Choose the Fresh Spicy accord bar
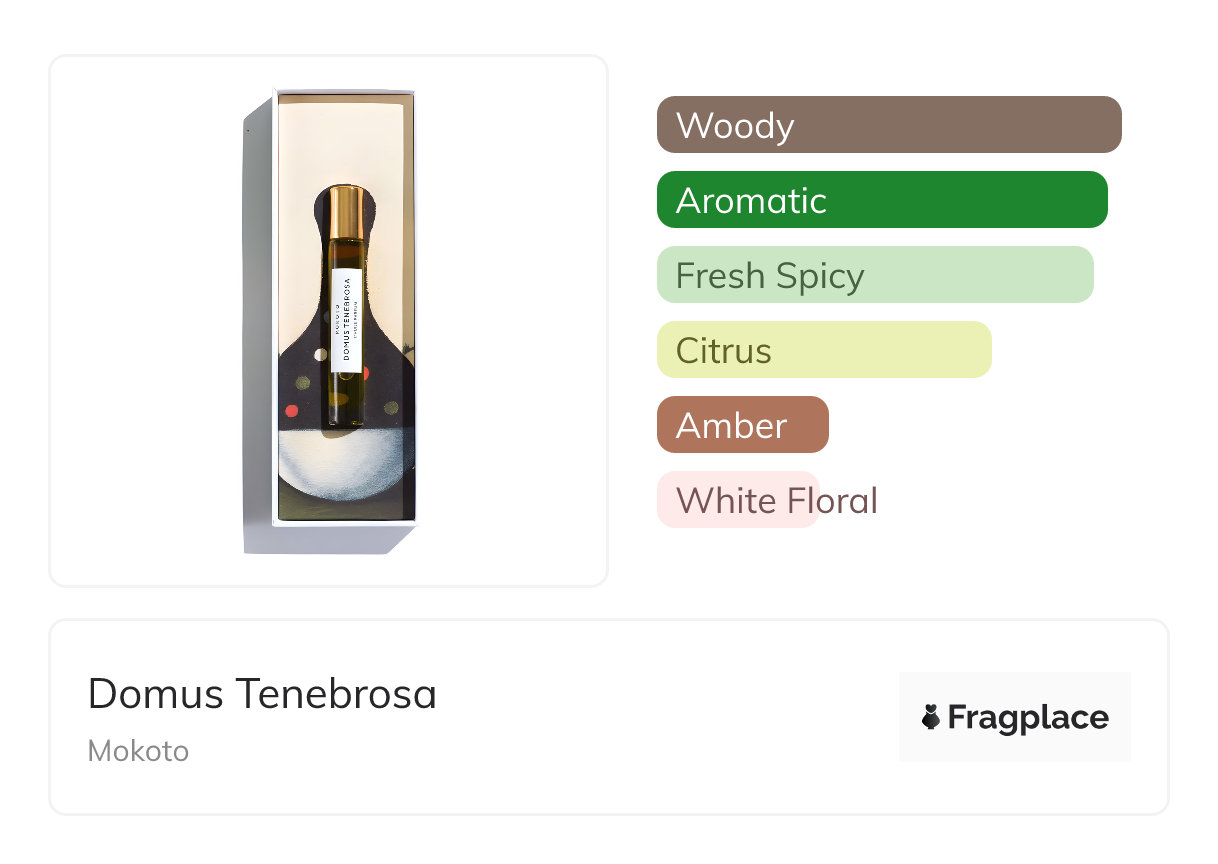Image resolution: width=1218 pixels, height=864 pixels. click(874, 275)
